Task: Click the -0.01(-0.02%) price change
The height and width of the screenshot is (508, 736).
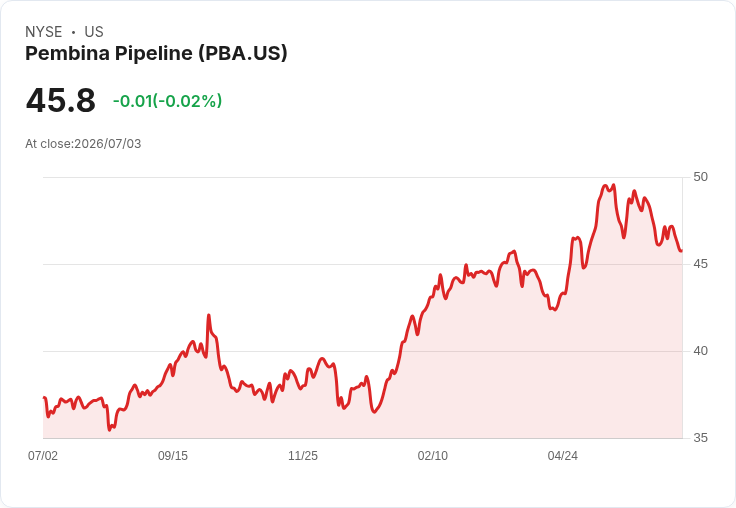Action: coord(168,101)
